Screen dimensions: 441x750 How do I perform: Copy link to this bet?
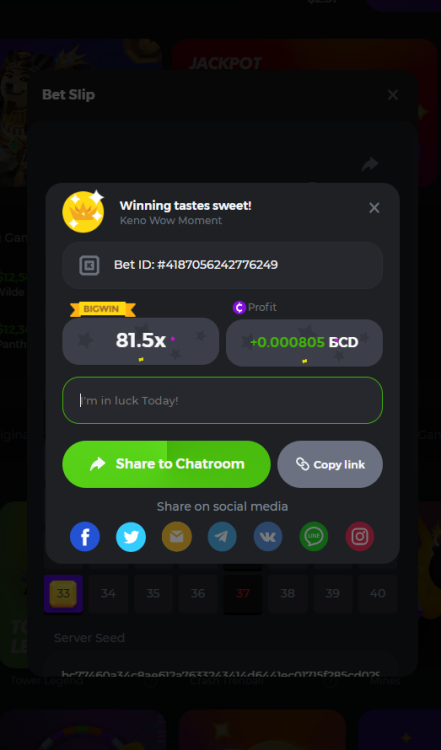point(330,464)
